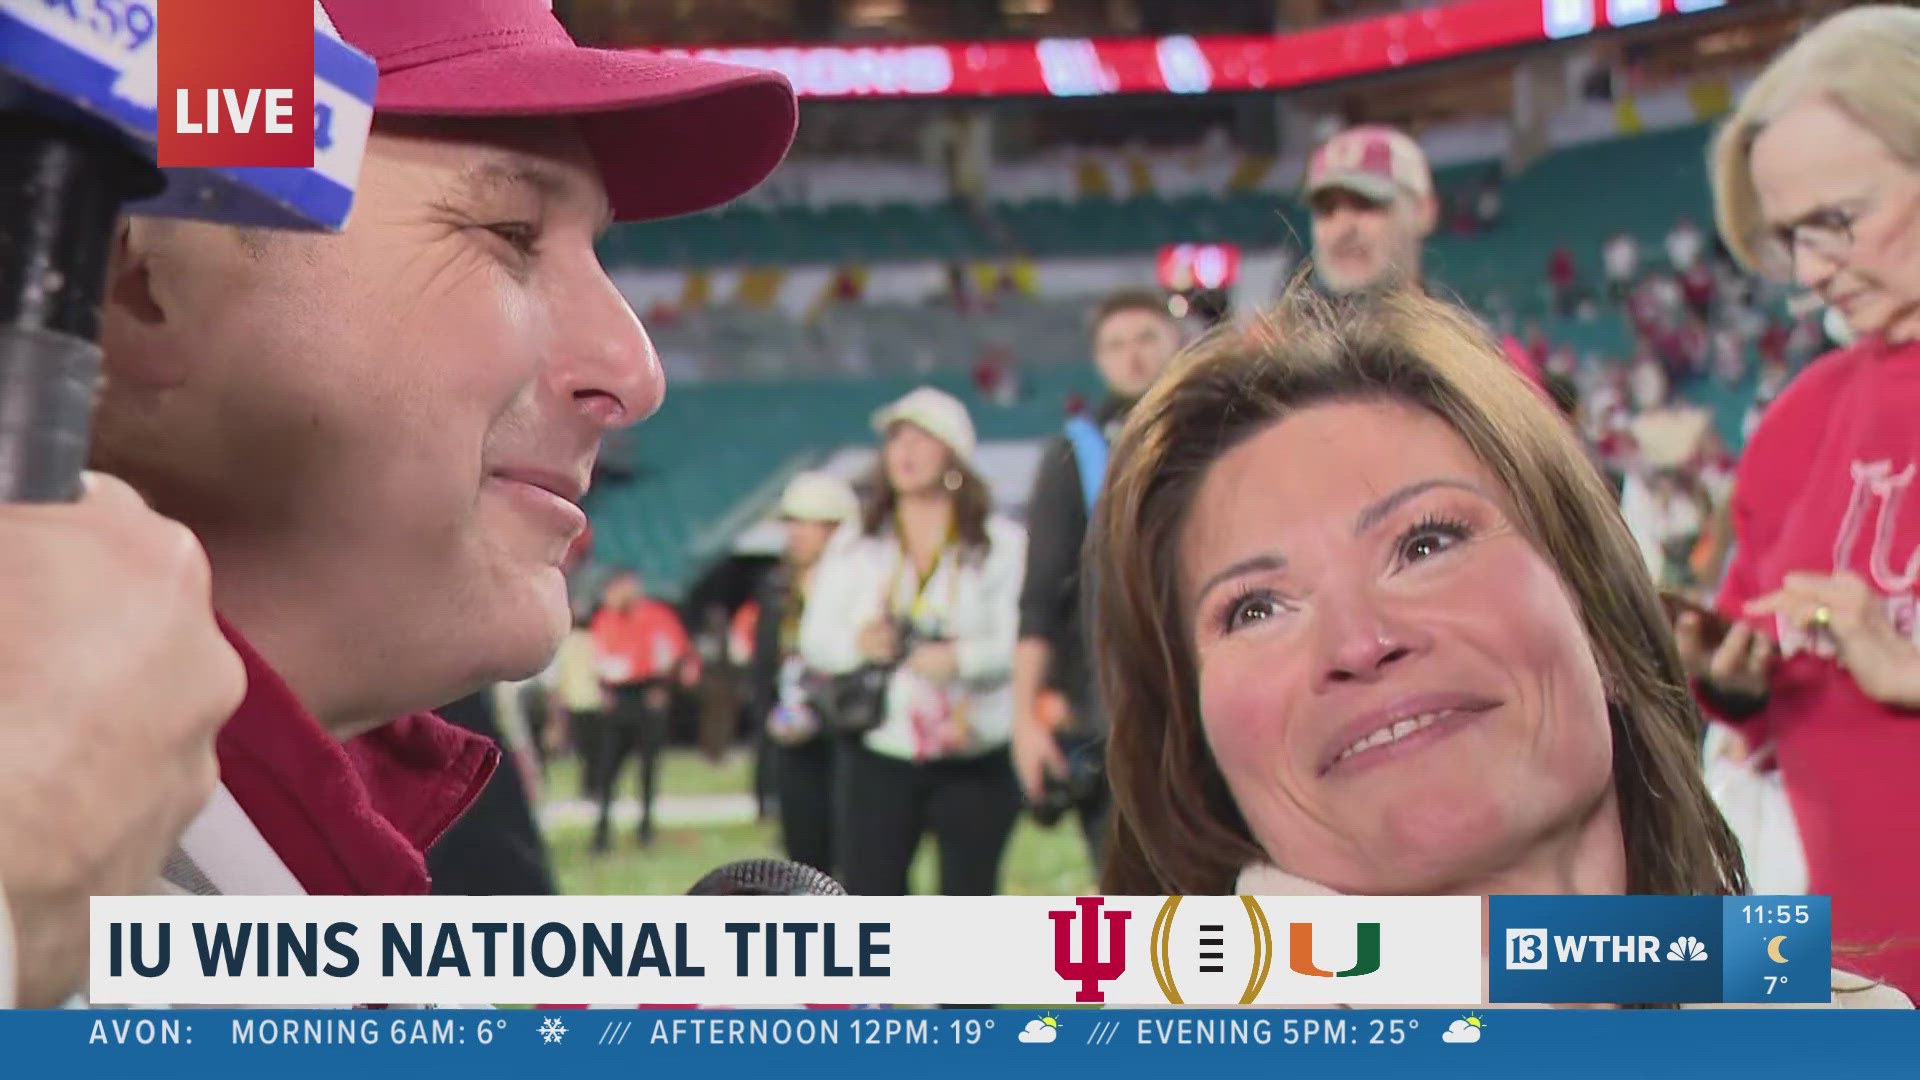This screenshot has width=1920, height=1080.
Task: Click the crescent moon weather icon
Action: point(1777,949)
